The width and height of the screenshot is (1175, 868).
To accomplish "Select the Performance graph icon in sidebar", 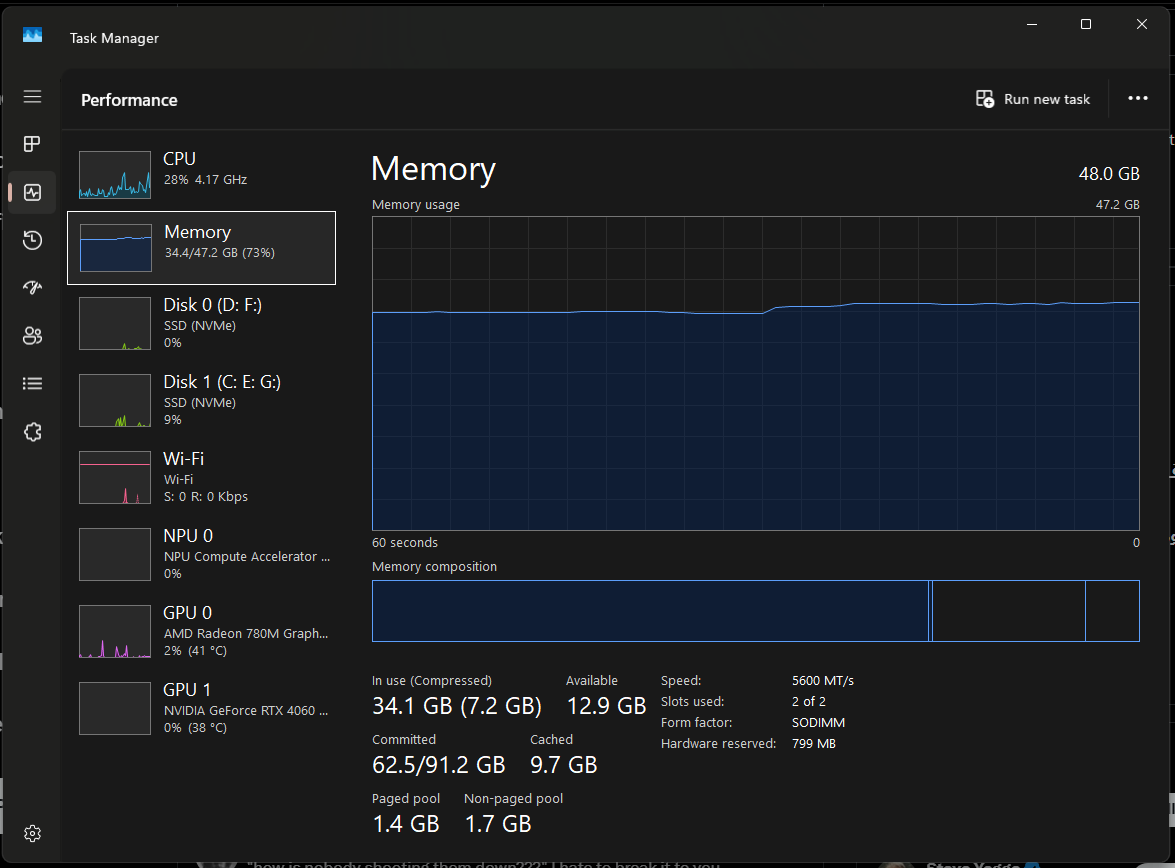I will pyautogui.click(x=32, y=192).
